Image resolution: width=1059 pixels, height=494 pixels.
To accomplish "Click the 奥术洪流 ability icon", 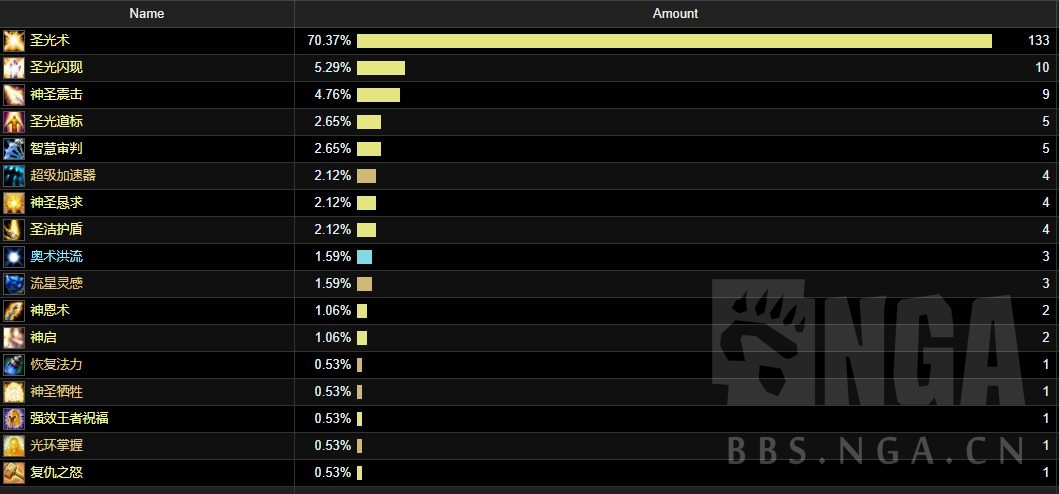I will (14, 257).
